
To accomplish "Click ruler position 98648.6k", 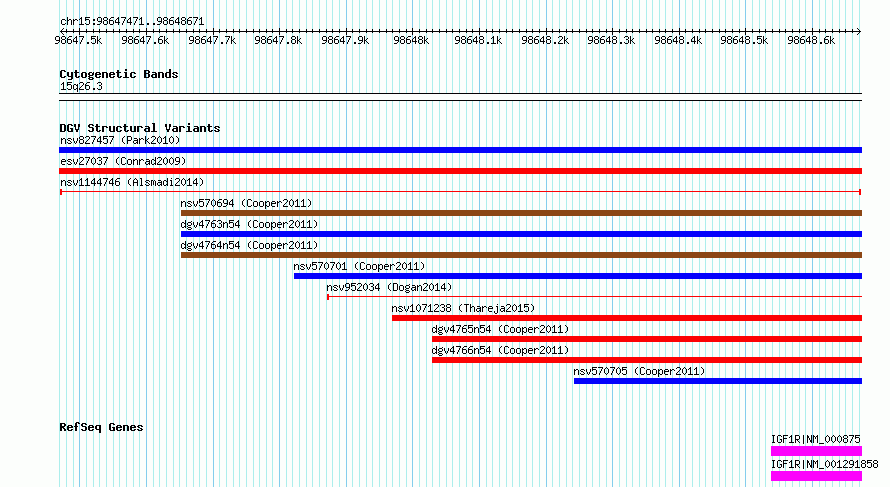I will point(811,40).
